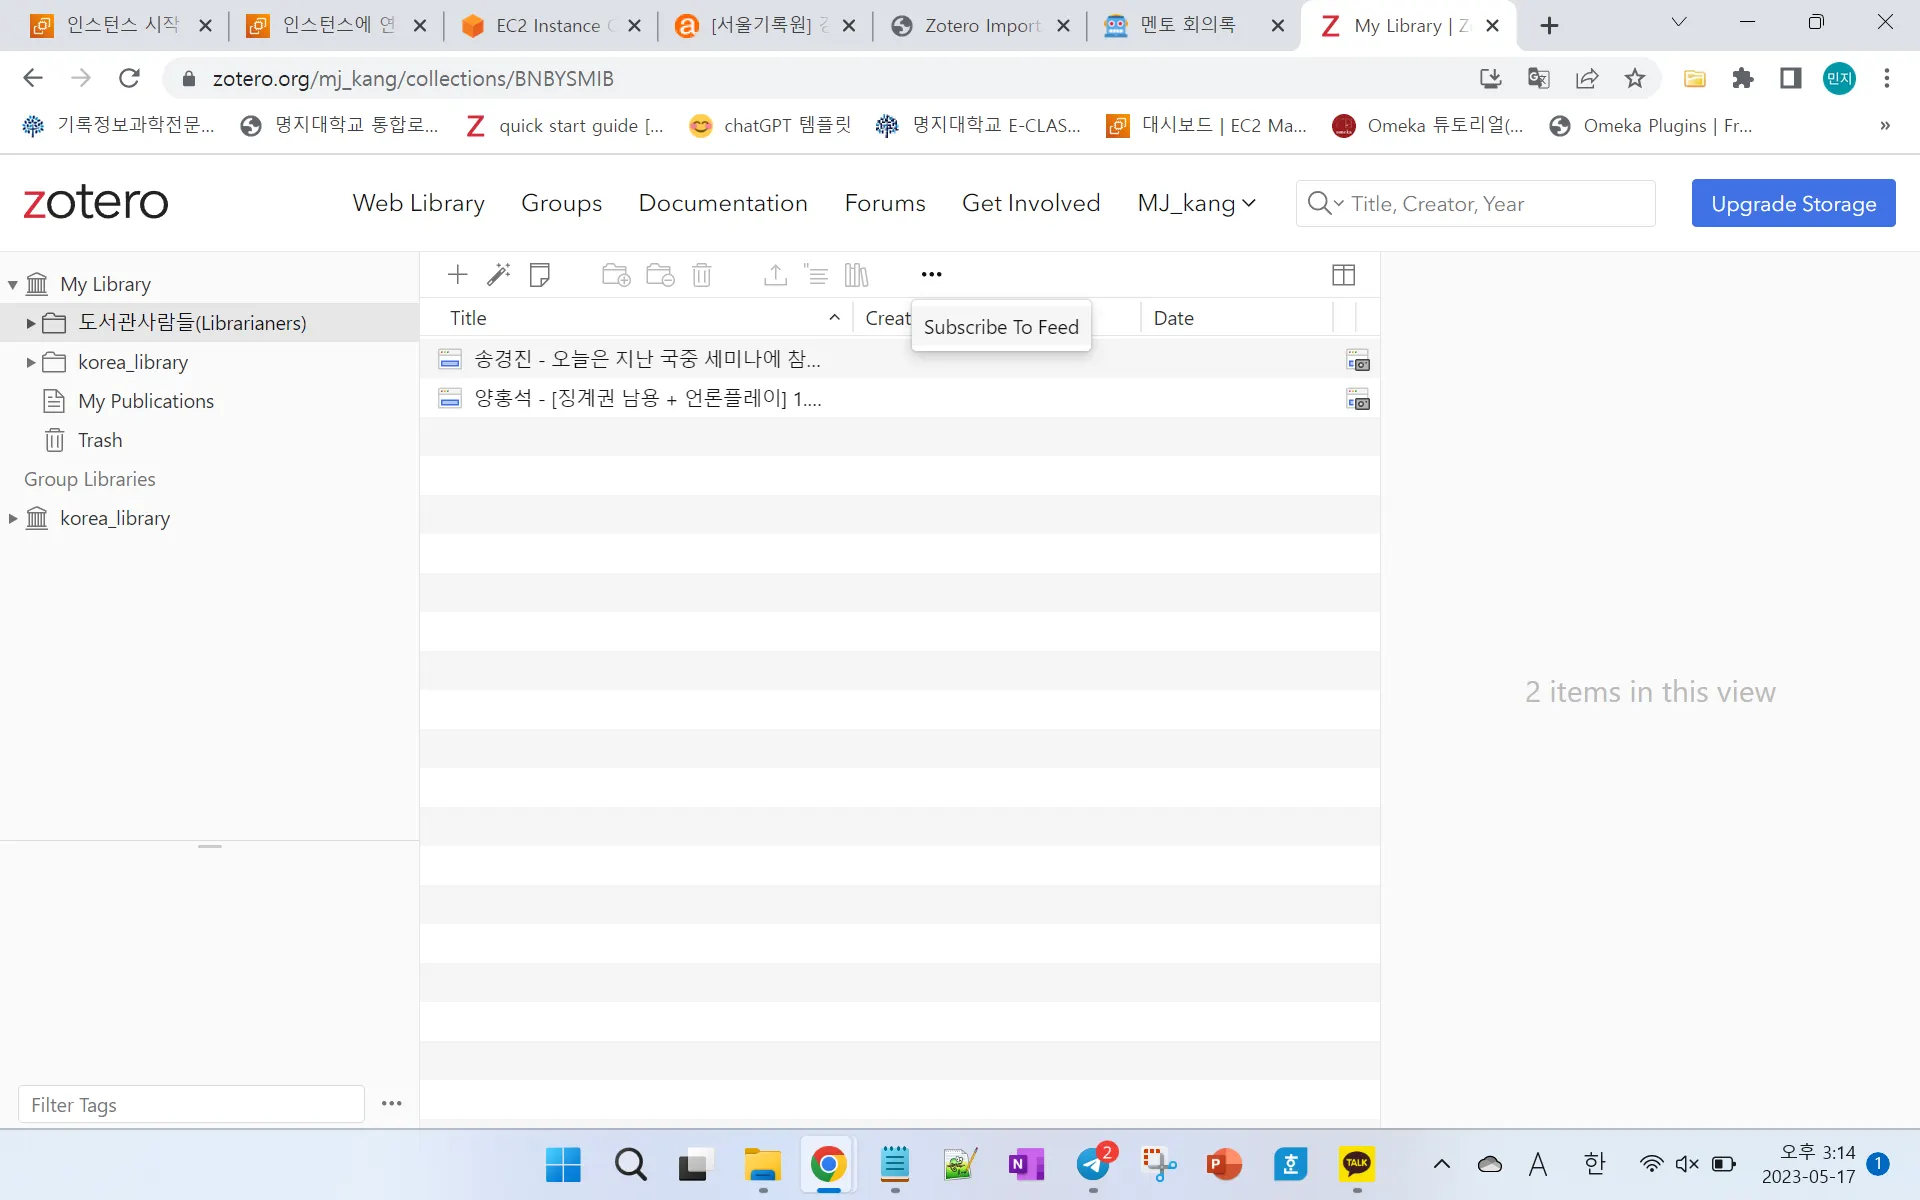Screen dimensions: 1920x1200
Task: Expand the 도서관사람들(Librarianers) collection
Action: click(31, 323)
